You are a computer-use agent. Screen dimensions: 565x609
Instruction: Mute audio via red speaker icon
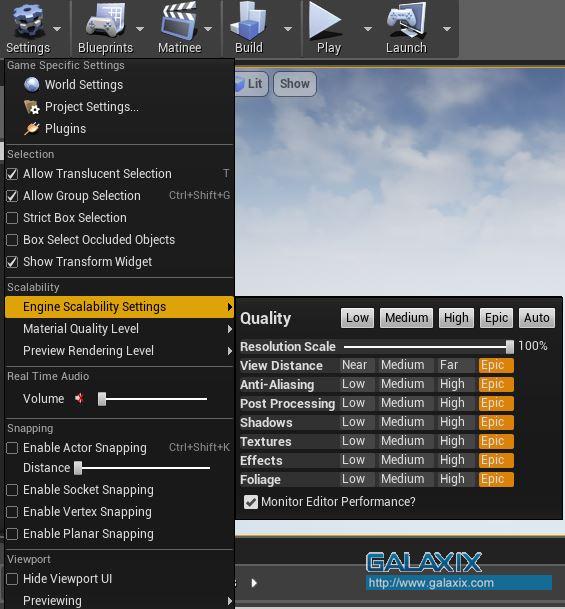[x=80, y=398]
